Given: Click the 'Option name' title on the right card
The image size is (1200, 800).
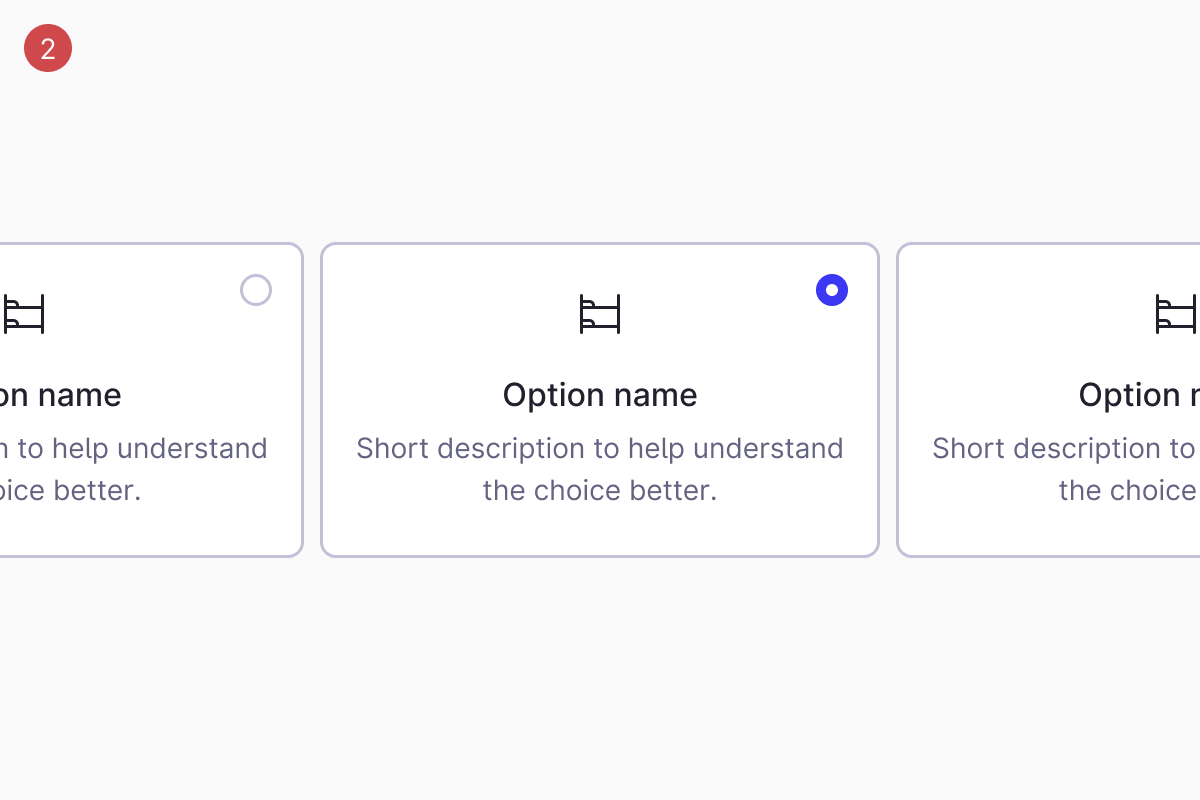Looking at the screenshot, I should (1139, 394).
